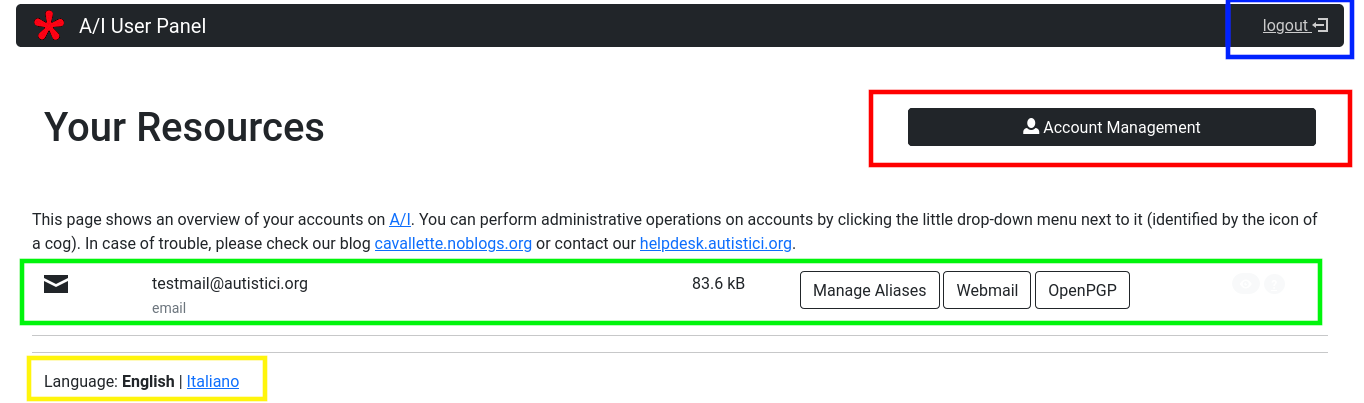Click the envelope icon for the email account
This screenshot has width=1364, height=403.
point(56,285)
